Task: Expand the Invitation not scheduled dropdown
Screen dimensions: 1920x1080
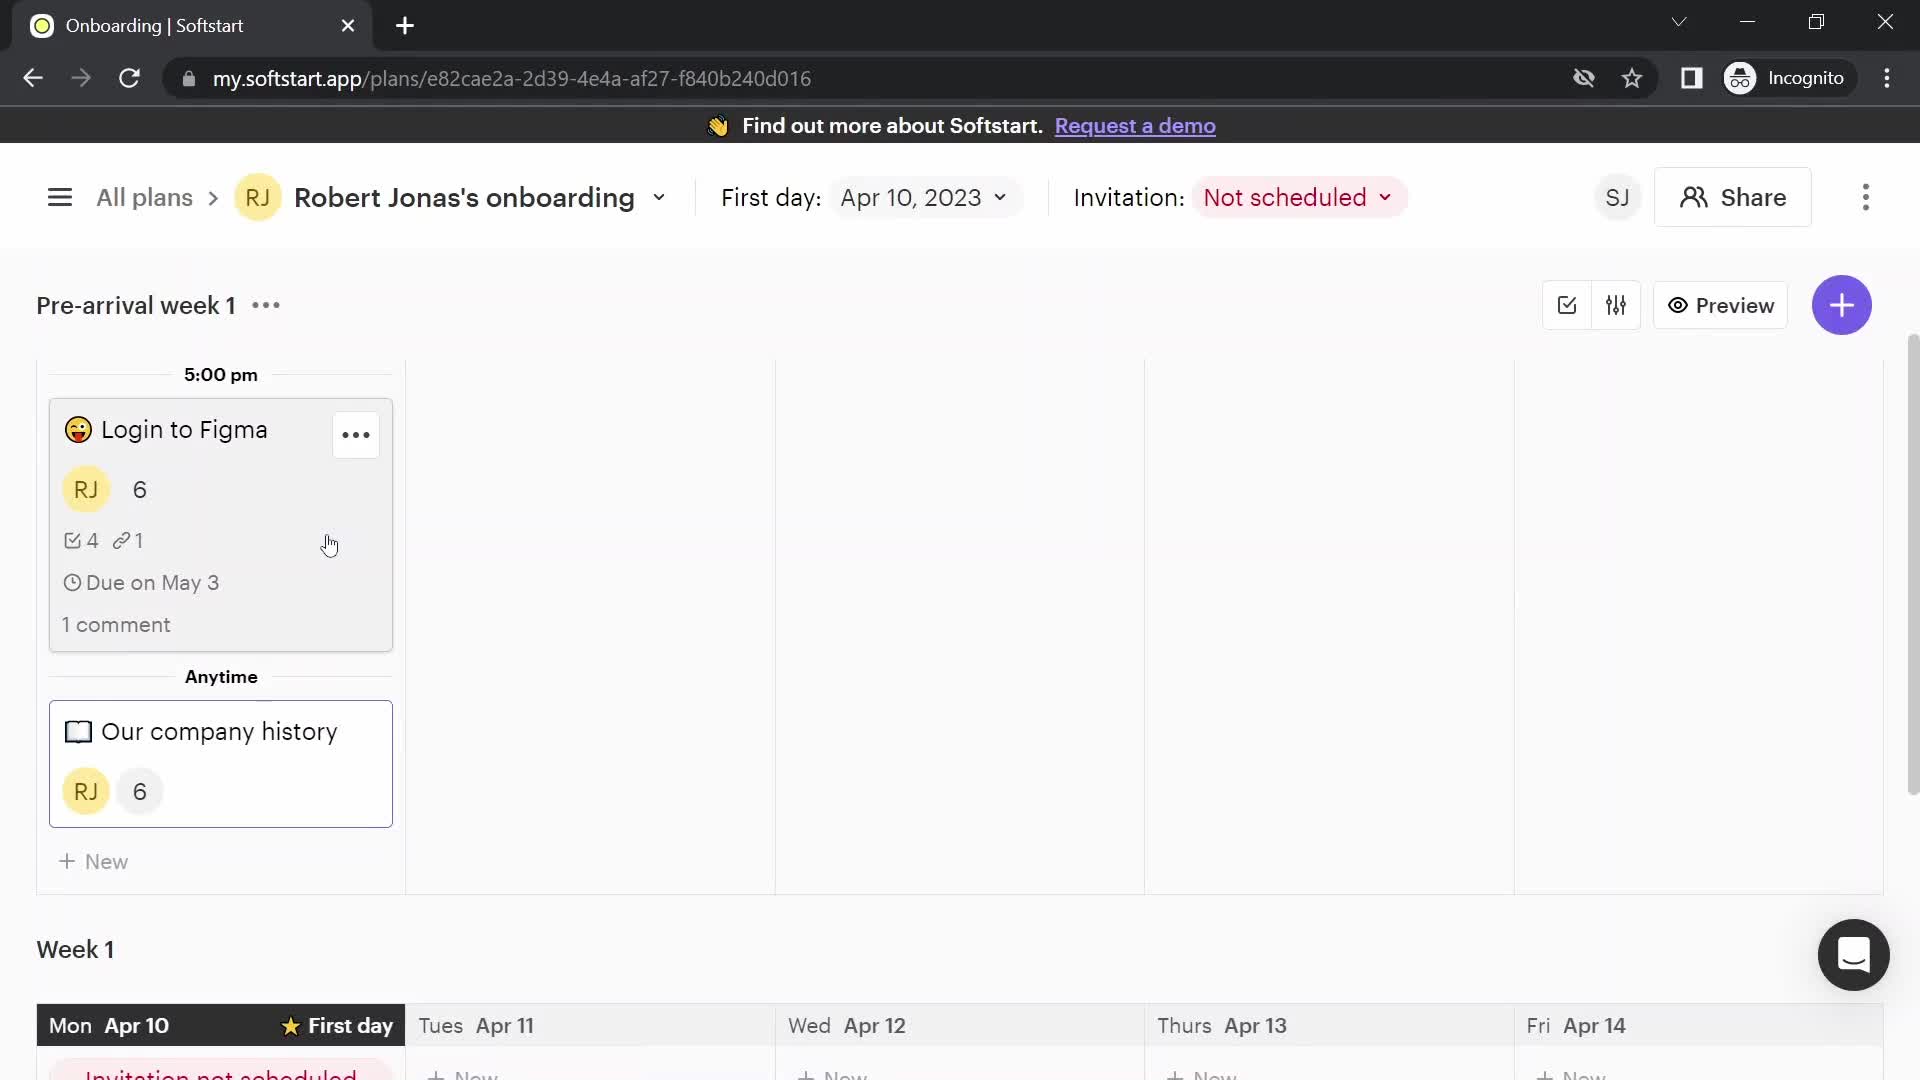Action: [1298, 198]
